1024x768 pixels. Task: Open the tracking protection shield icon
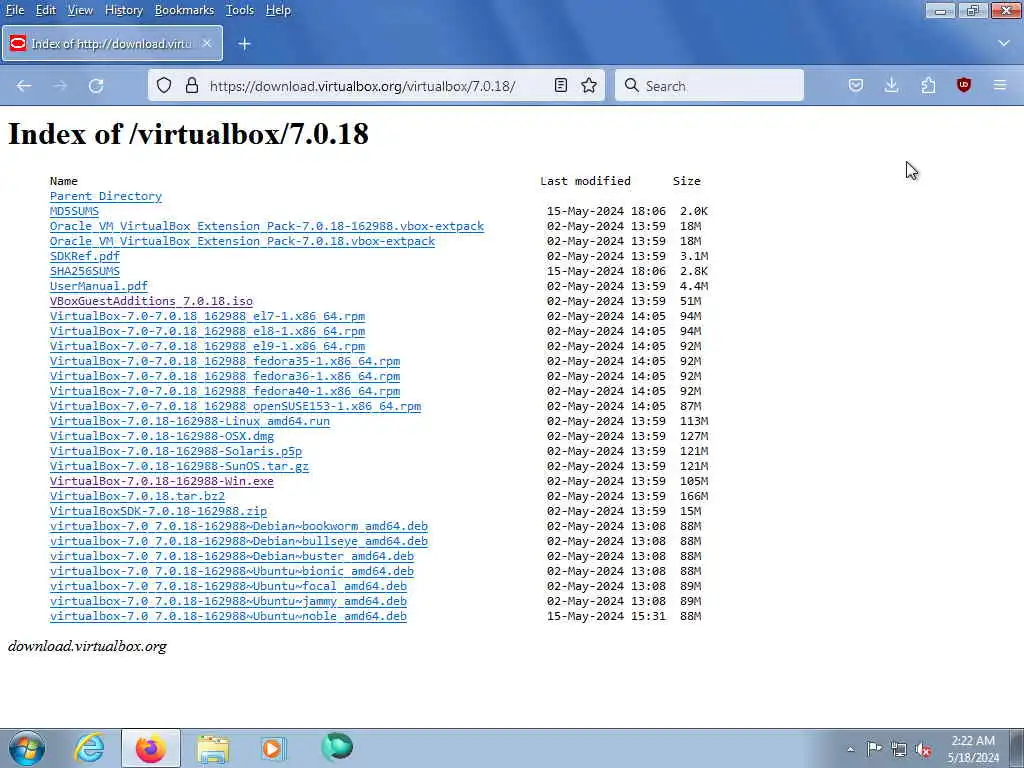coord(164,86)
